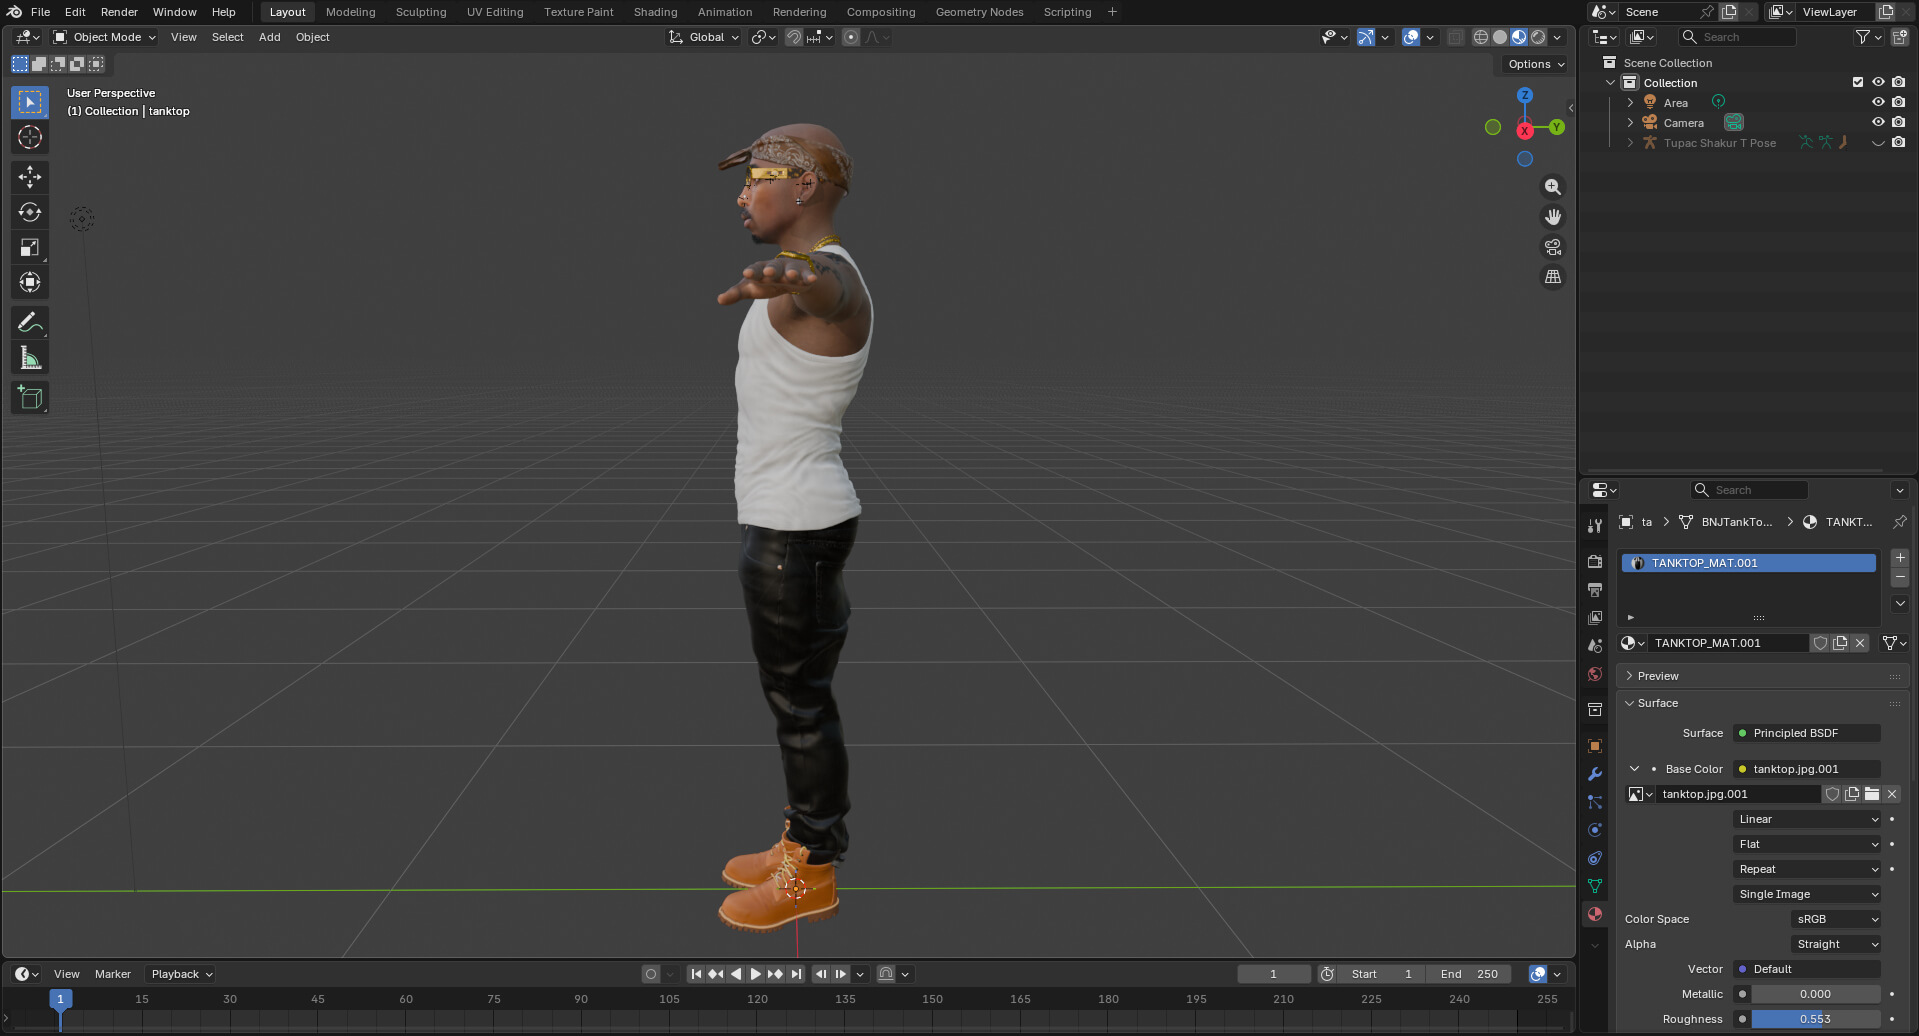Add a new material slot
Viewport: 1919px width, 1036px height.
point(1900,558)
